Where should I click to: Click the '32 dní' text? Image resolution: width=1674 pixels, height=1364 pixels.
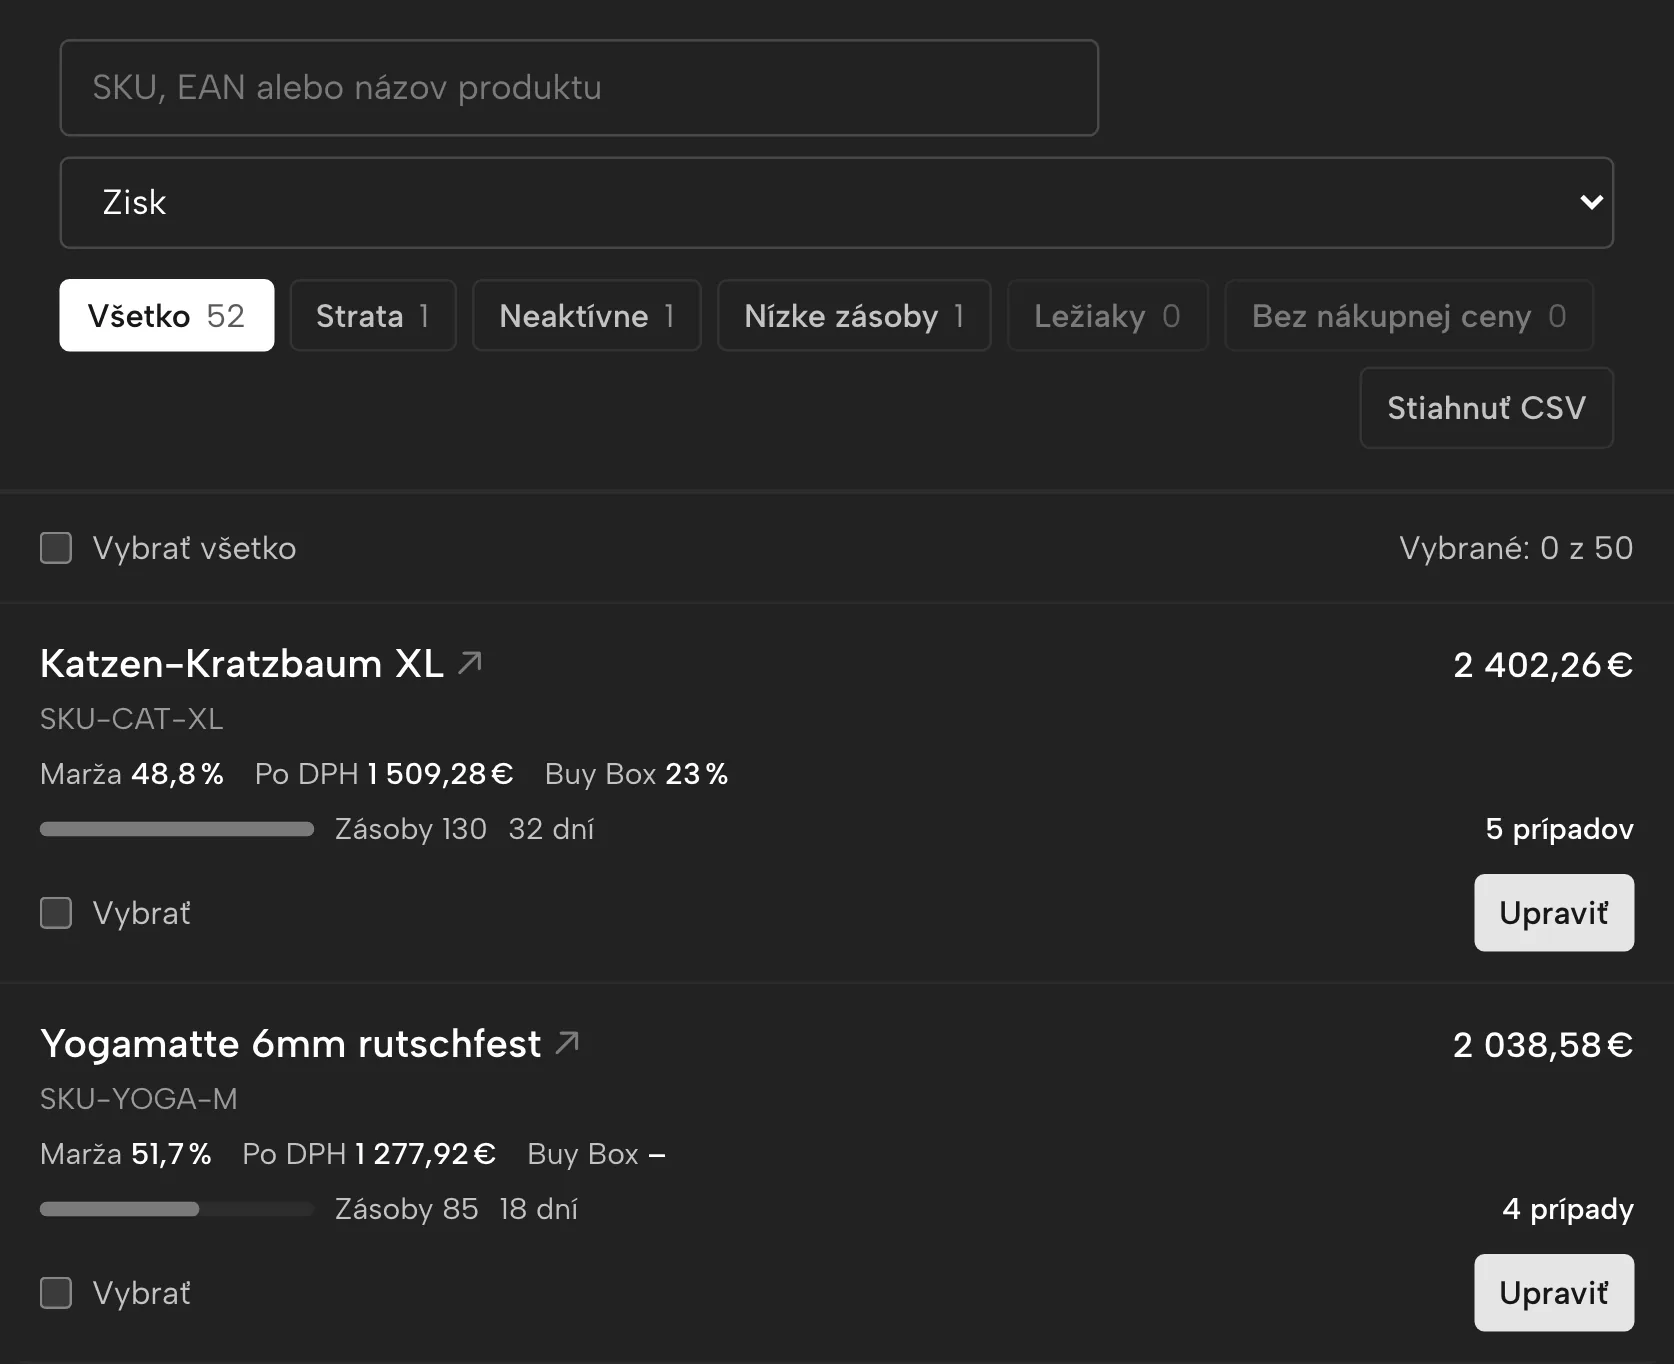click(551, 829)
